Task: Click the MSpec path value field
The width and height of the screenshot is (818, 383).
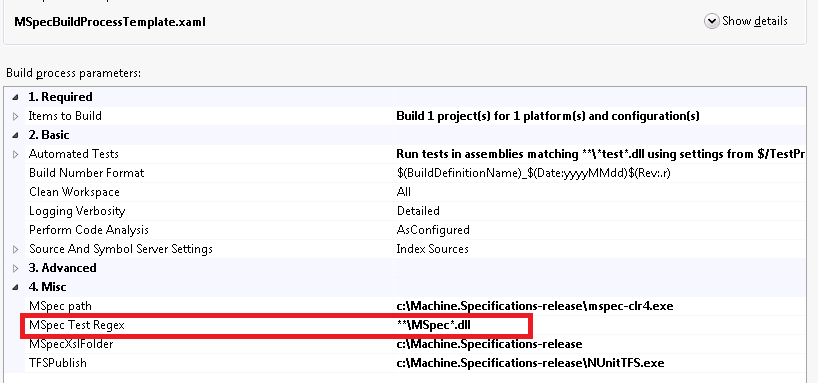Action: 600,306
